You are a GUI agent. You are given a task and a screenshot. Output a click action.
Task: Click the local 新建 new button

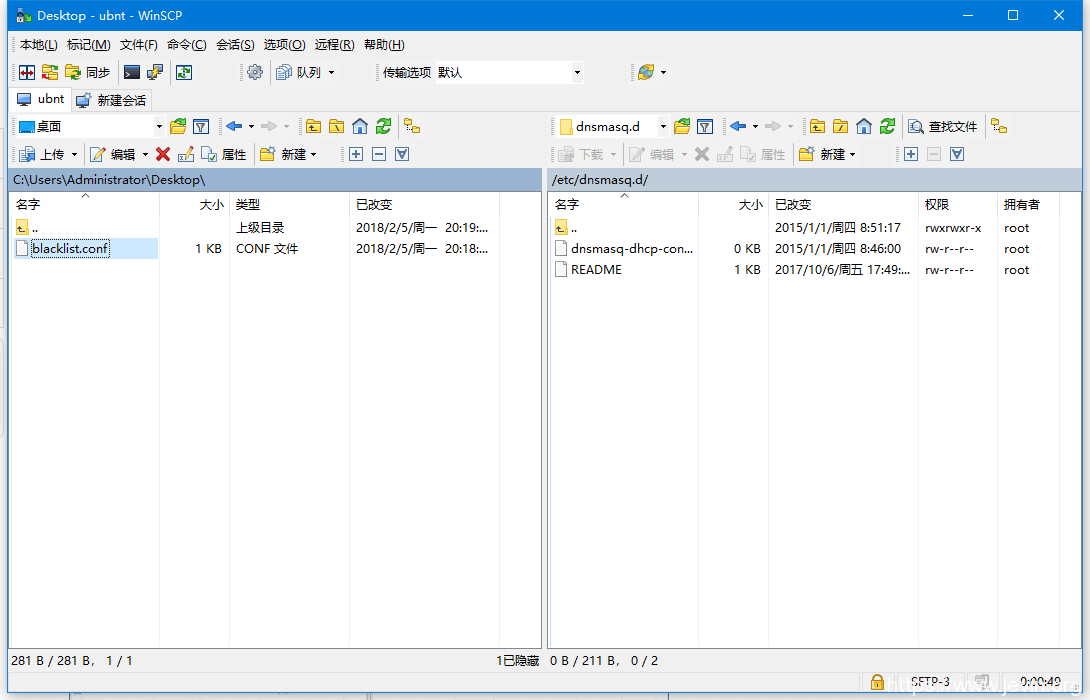tap(283, 154)
